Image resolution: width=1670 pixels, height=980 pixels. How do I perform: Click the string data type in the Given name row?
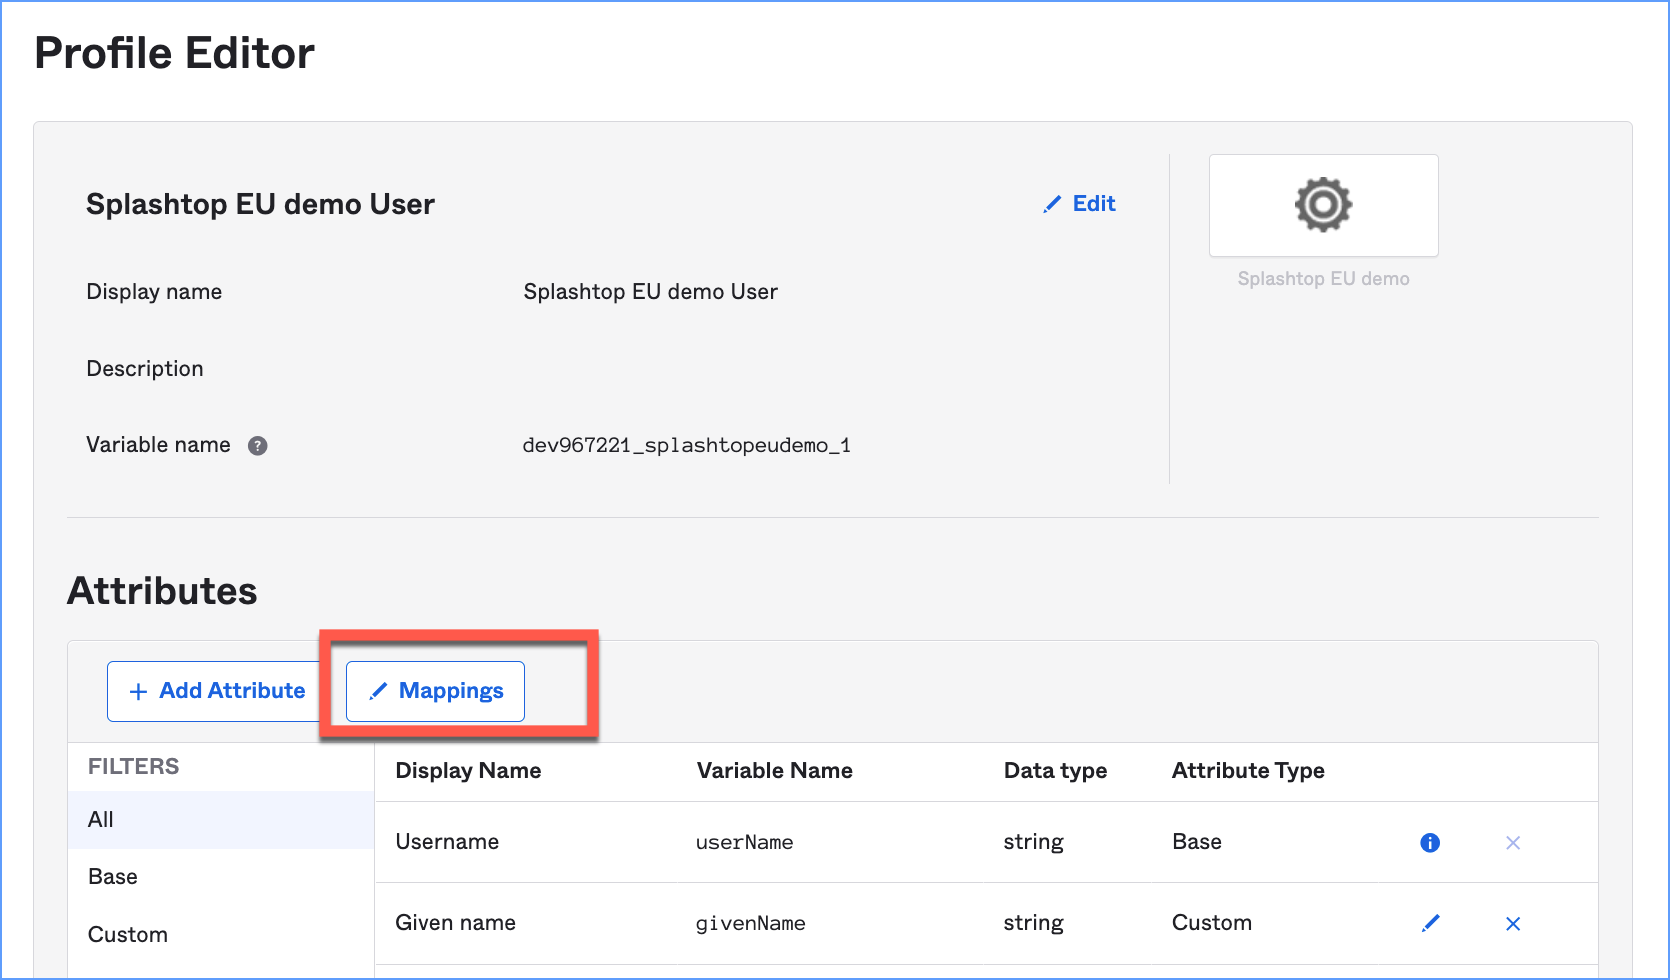[1034, 924]
